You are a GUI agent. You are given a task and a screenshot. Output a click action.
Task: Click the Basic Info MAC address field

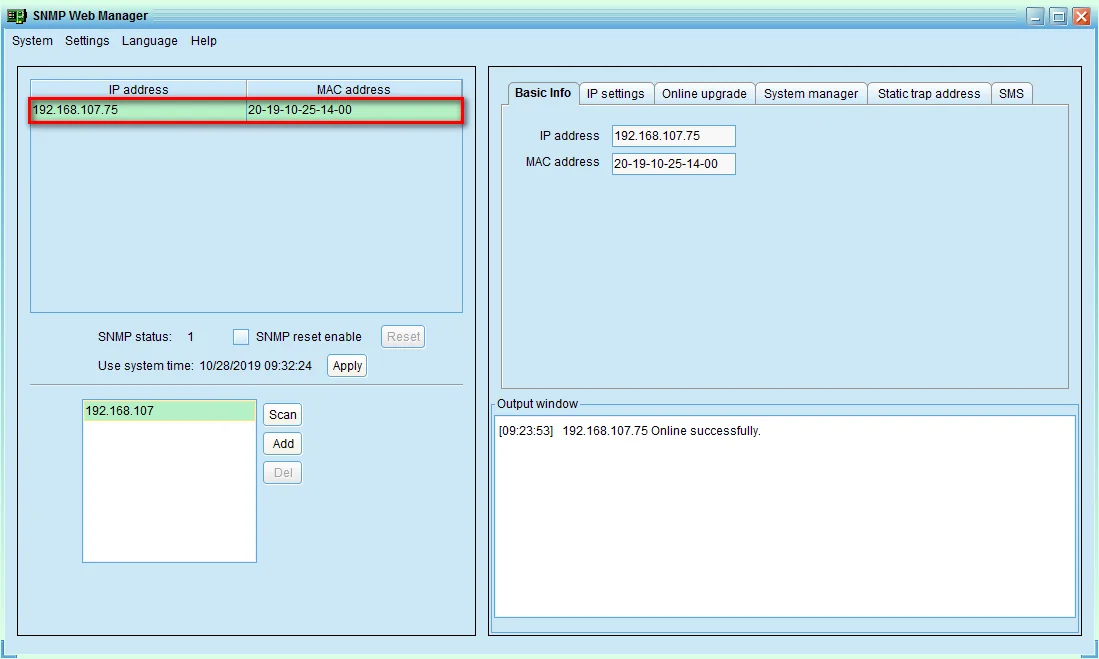coord(674,163)
